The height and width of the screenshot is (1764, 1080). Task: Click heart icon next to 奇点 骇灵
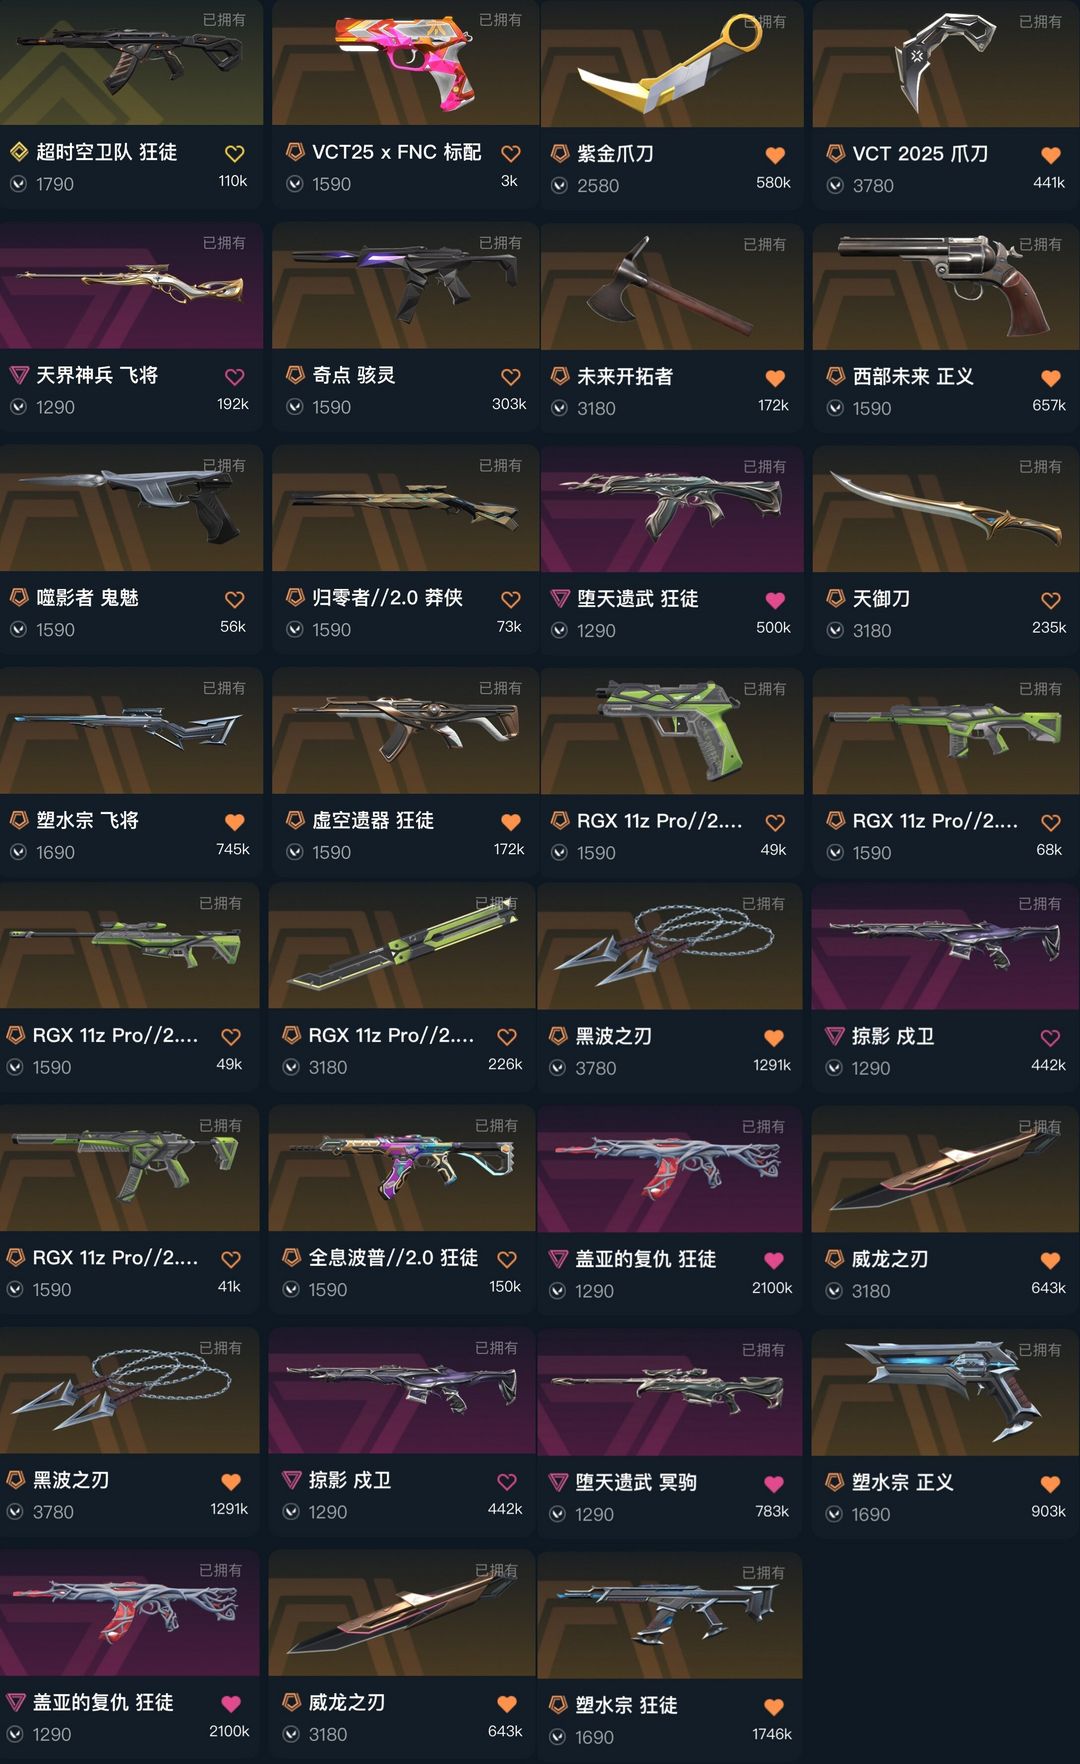[x=510, y=377]
